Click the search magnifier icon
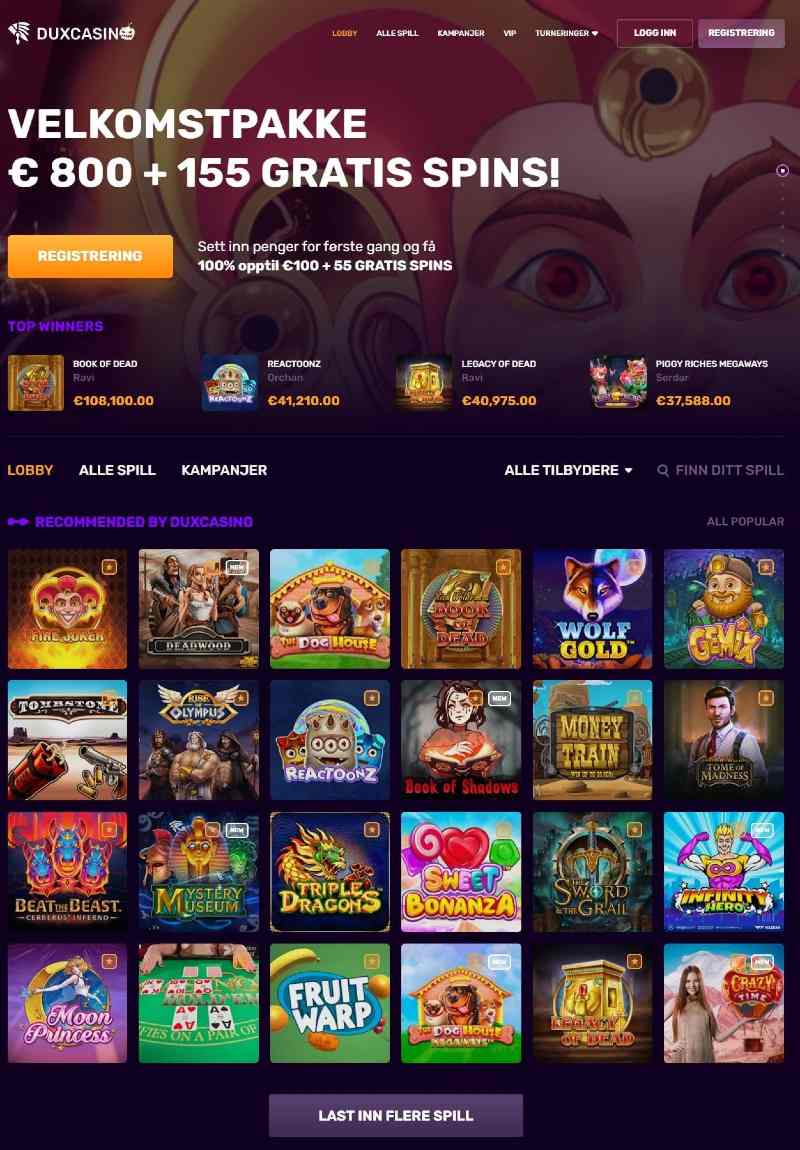Screen dimensions: 800x1150 tap(663, 470)
